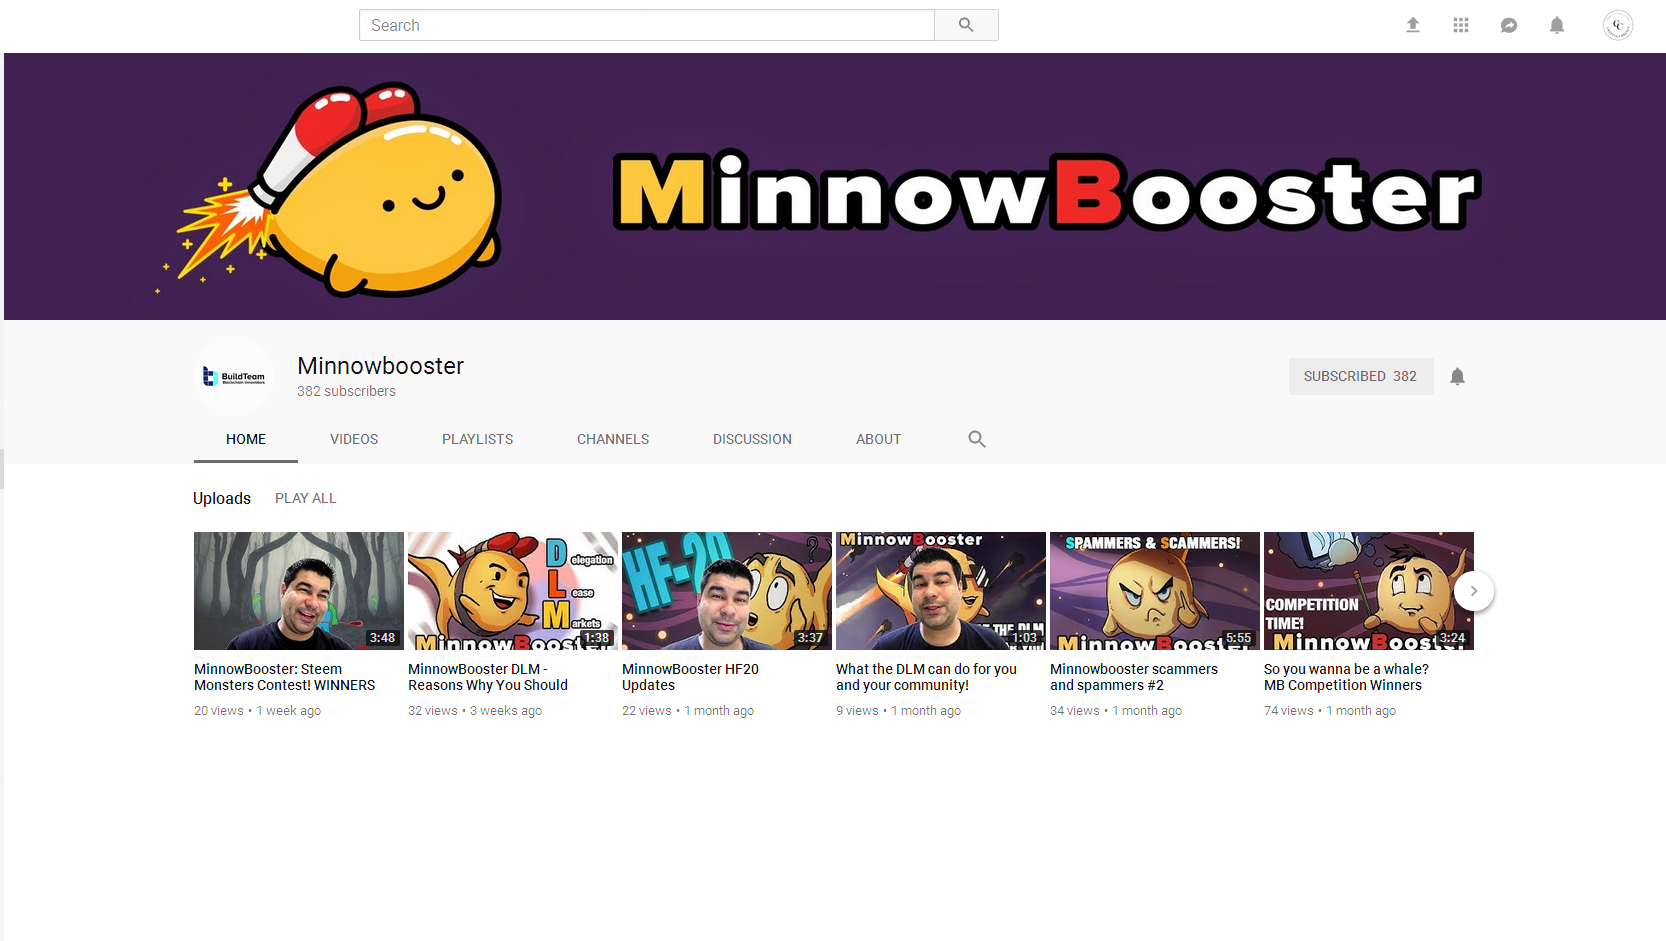
Task: Click title 'MinnowBooster: Steem Monsters Contest! WINNERS'
Action: pos(285,677)
